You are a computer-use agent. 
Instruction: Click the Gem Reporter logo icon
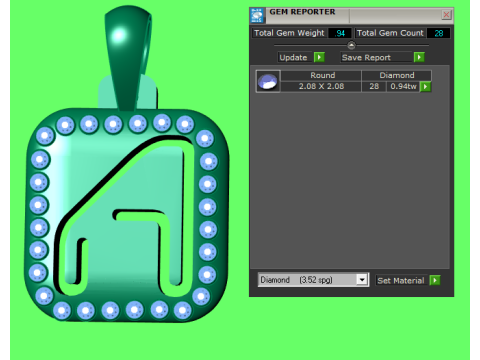[x=257, y=15]
